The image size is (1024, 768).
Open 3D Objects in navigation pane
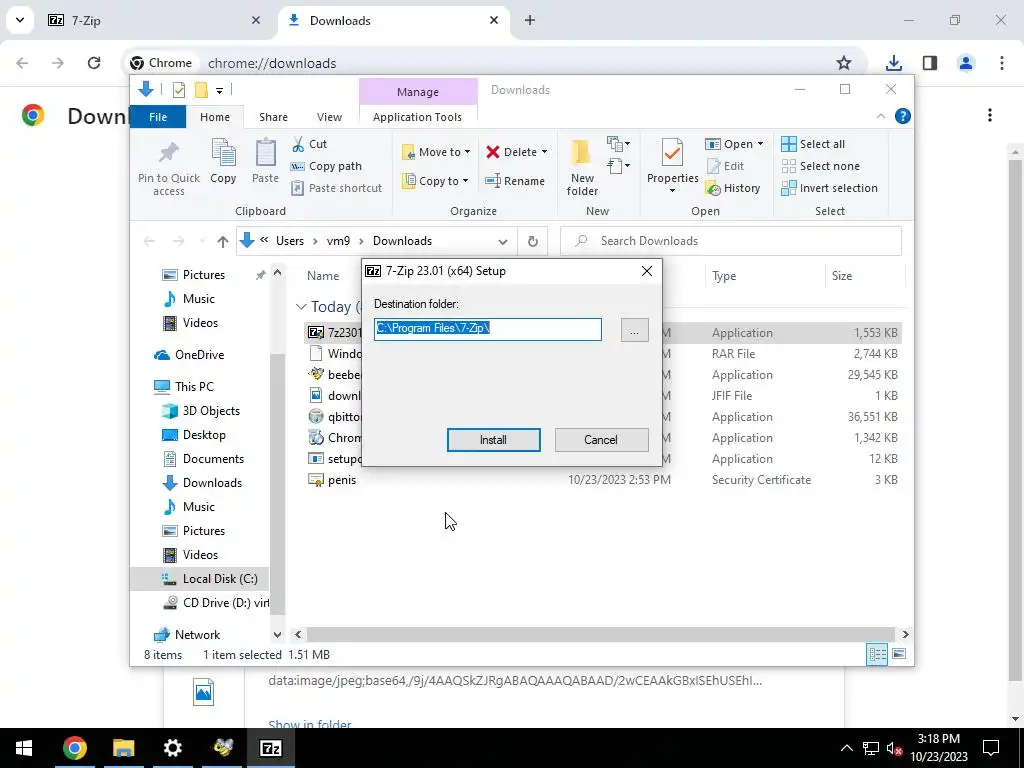point(201,411)
